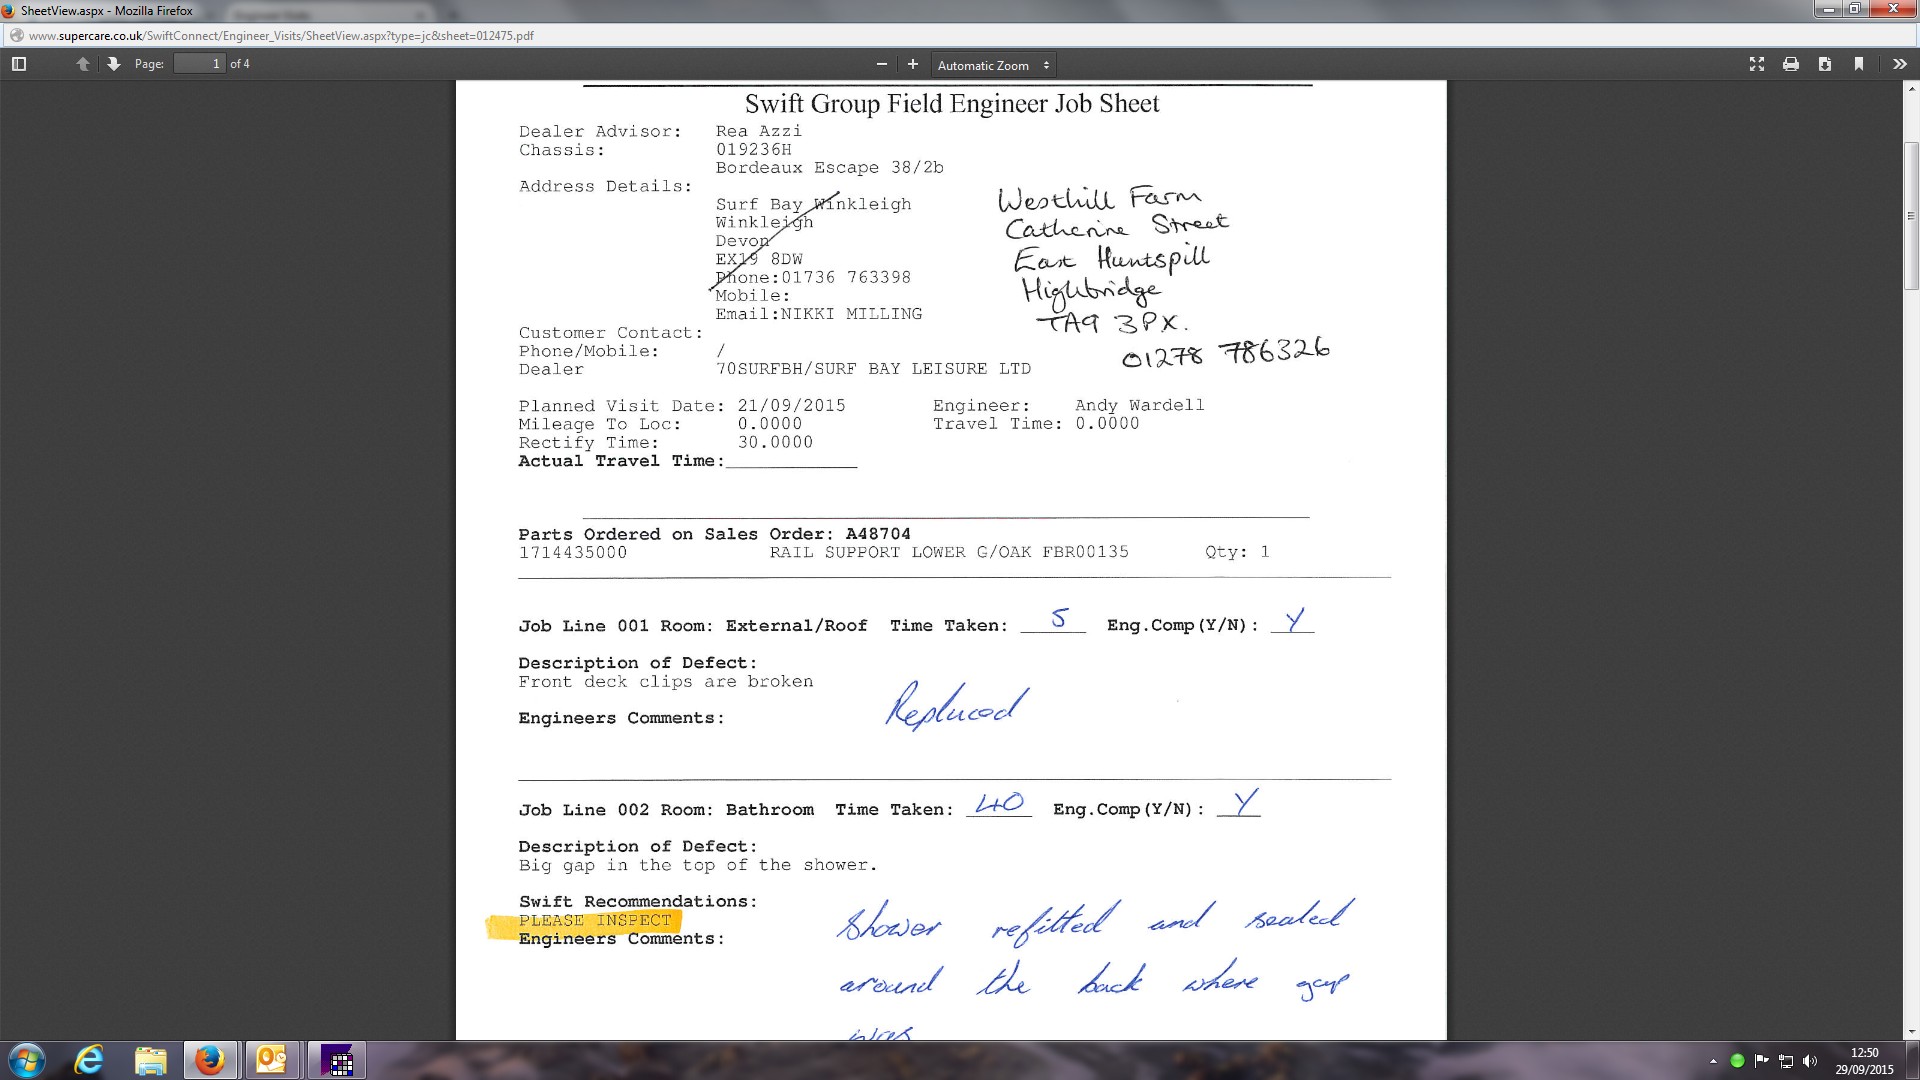Viewport: 1920px width, 1080px height.
Task: Zoom out with minus button
Action: (881, 64)
